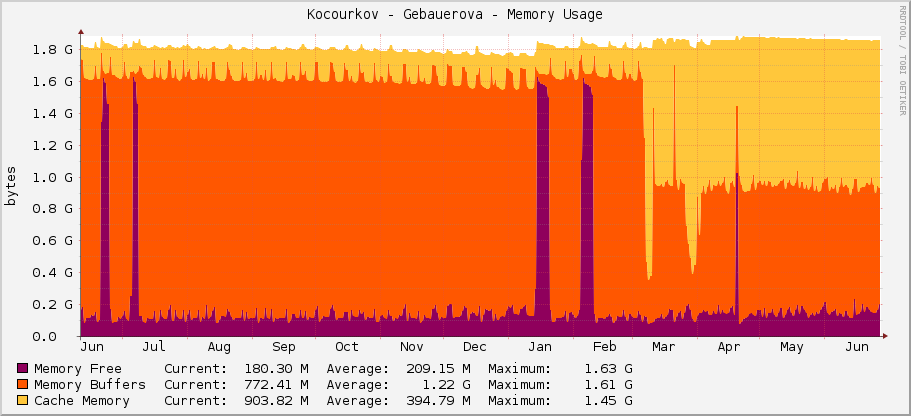Click the Cache Memory yellow legend swatch

tap(23, 401)
